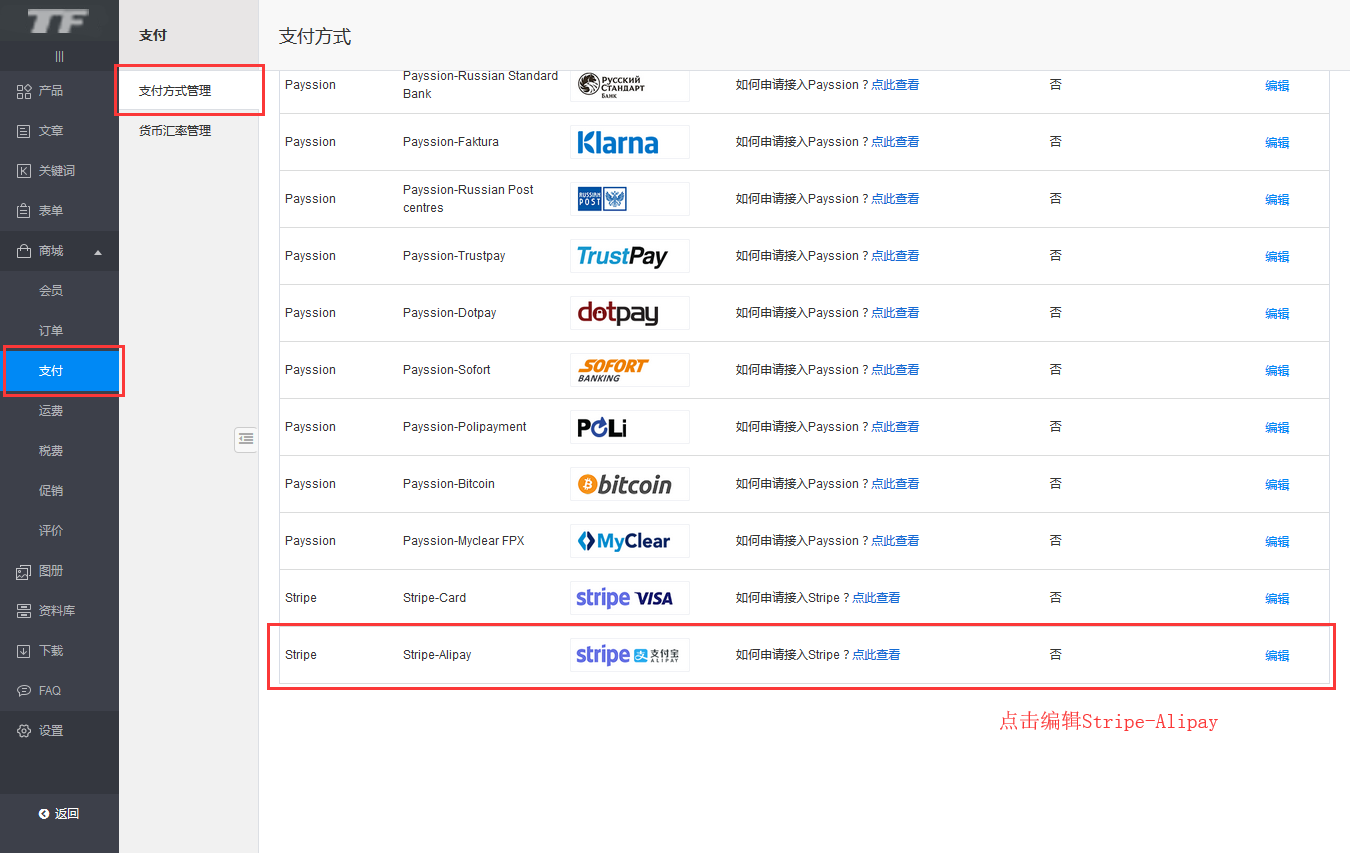Viewport: 1350px width, 853px height.
Task: Edit the Payssion-Trustpay payment method
Action: tap(1277, 257)
